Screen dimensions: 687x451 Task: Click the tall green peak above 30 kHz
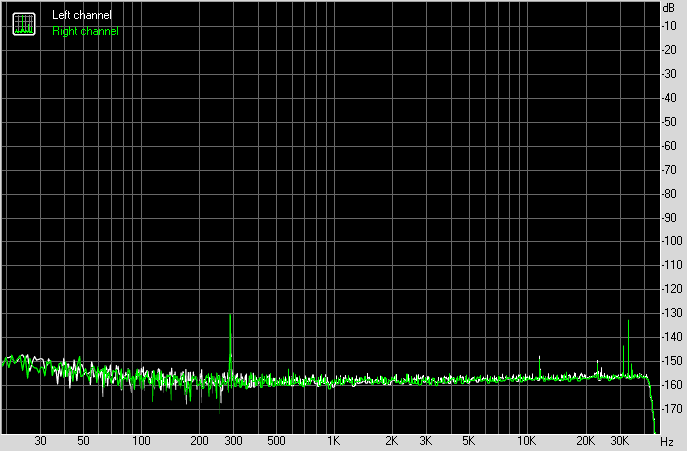pyautogui.click(x=628, y=348)
